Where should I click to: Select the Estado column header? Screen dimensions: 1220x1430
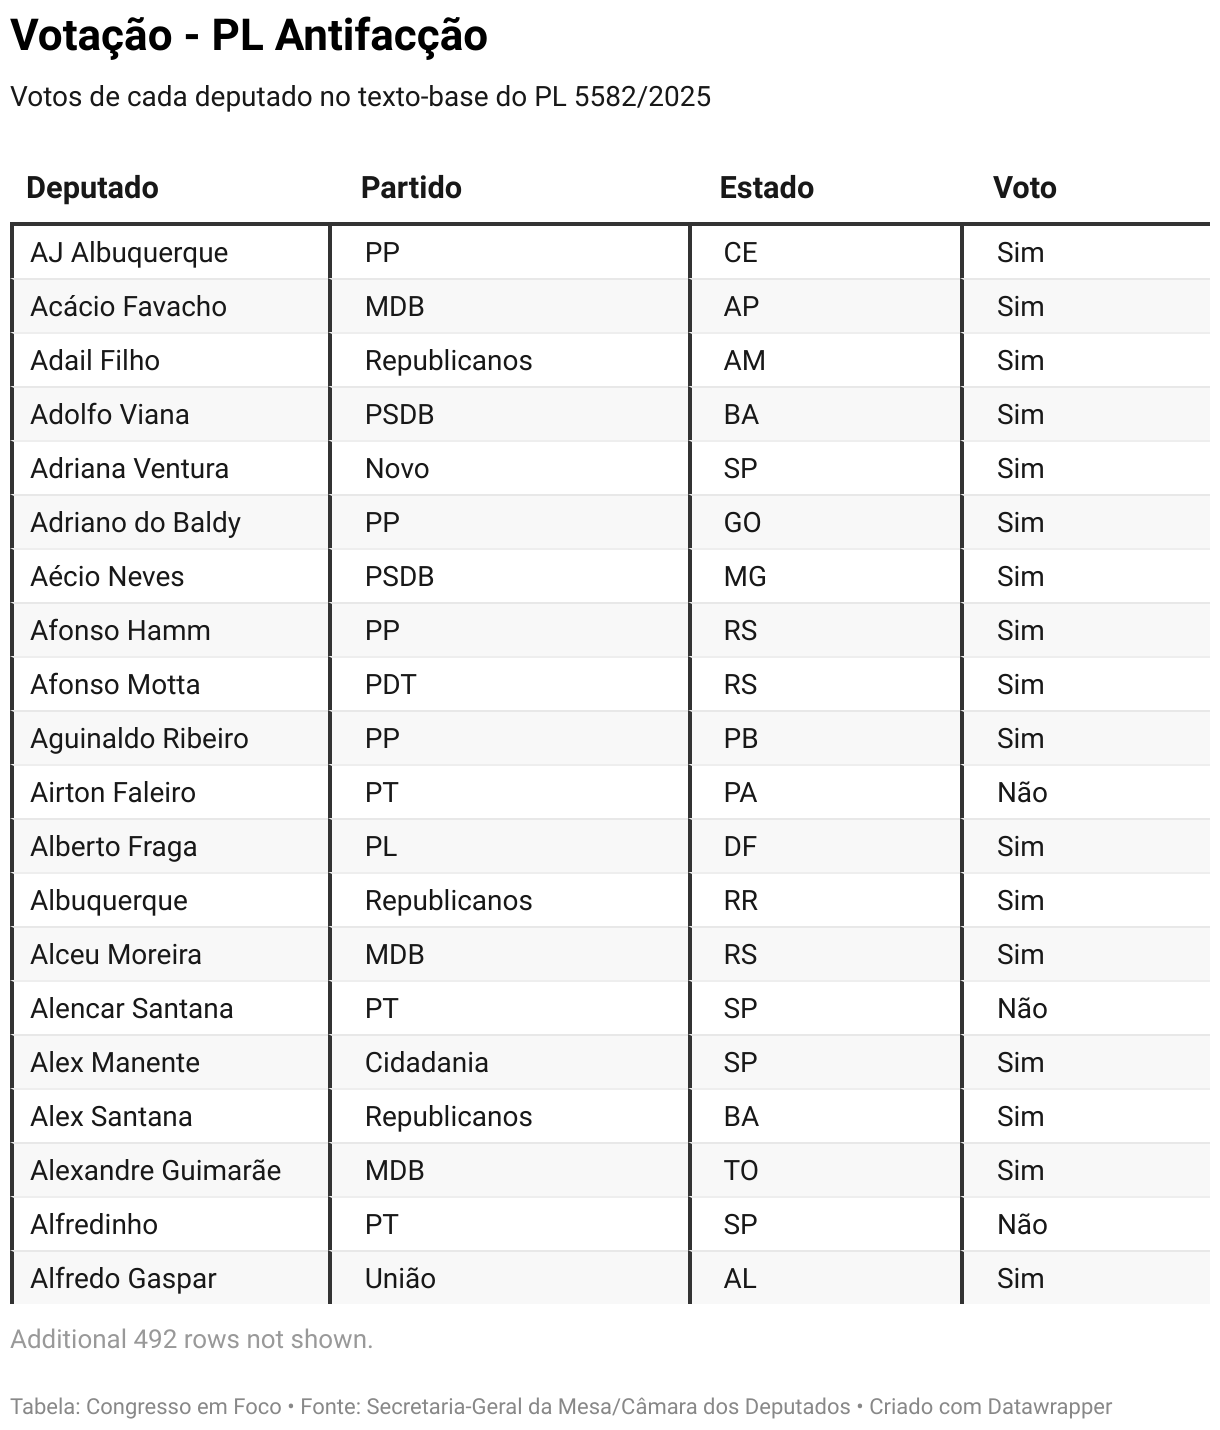click(x=766, y=188)
